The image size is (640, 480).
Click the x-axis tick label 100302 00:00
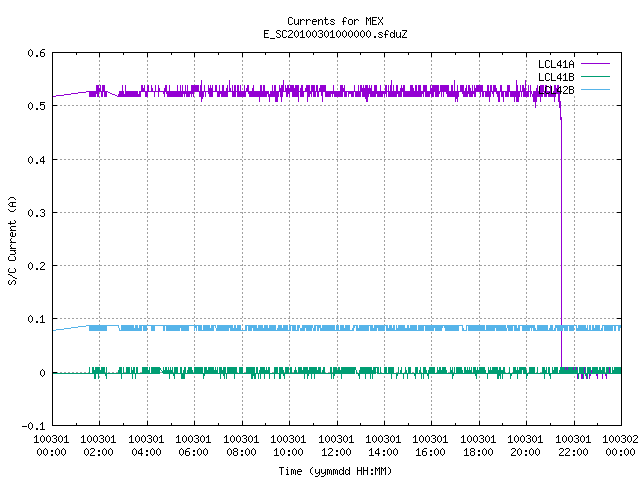(620, 446)
